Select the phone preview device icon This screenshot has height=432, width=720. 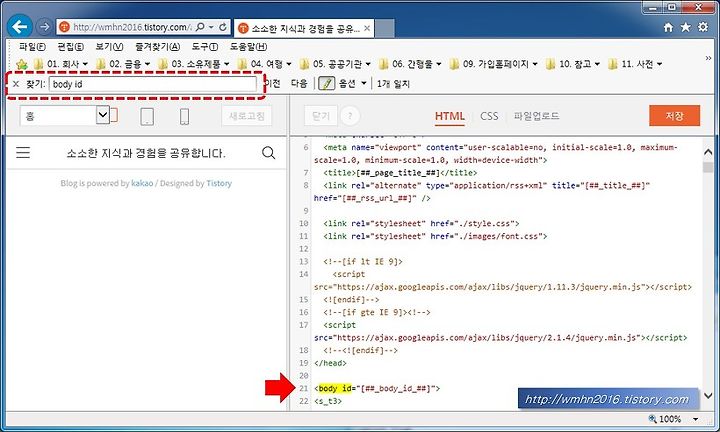click(x=184, y=116)
